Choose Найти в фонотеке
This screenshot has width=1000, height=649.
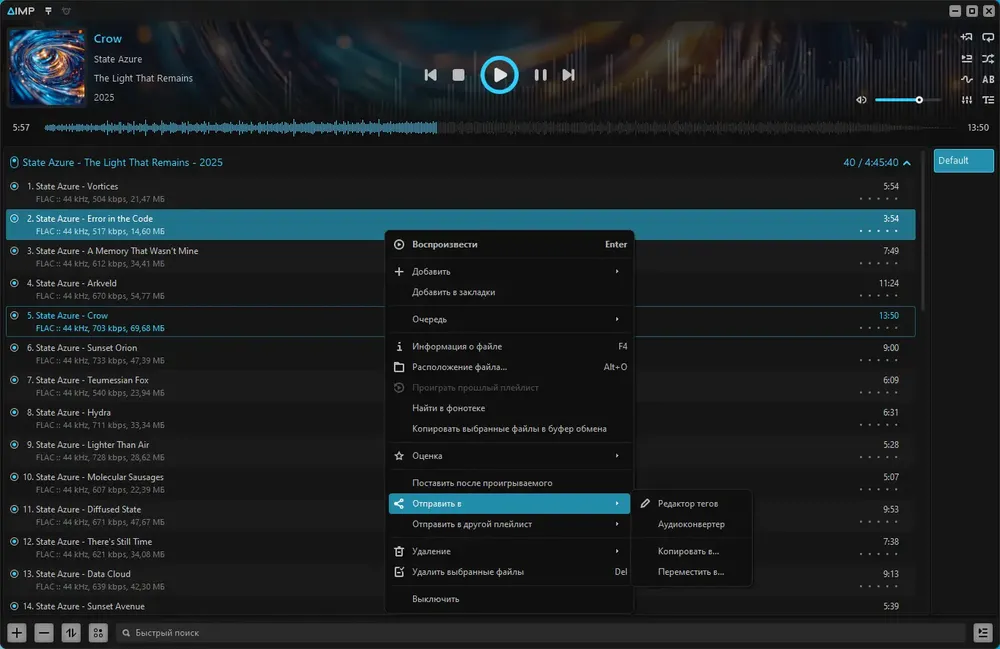pos(510,408)
